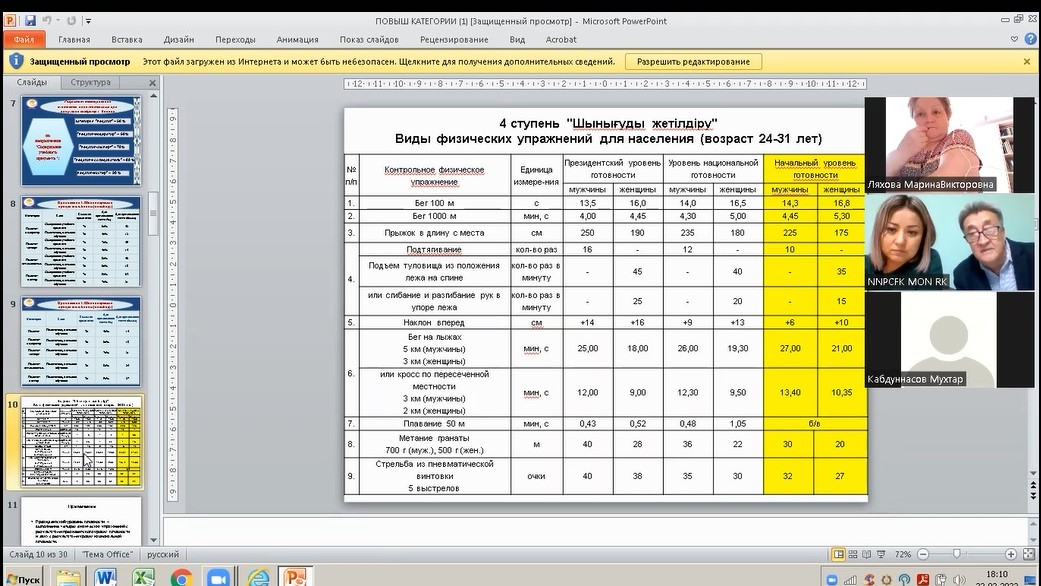Click the ribbon expand chevron near help
1041x586 pixels.
pyautogui.click(x=1014, y=39)
